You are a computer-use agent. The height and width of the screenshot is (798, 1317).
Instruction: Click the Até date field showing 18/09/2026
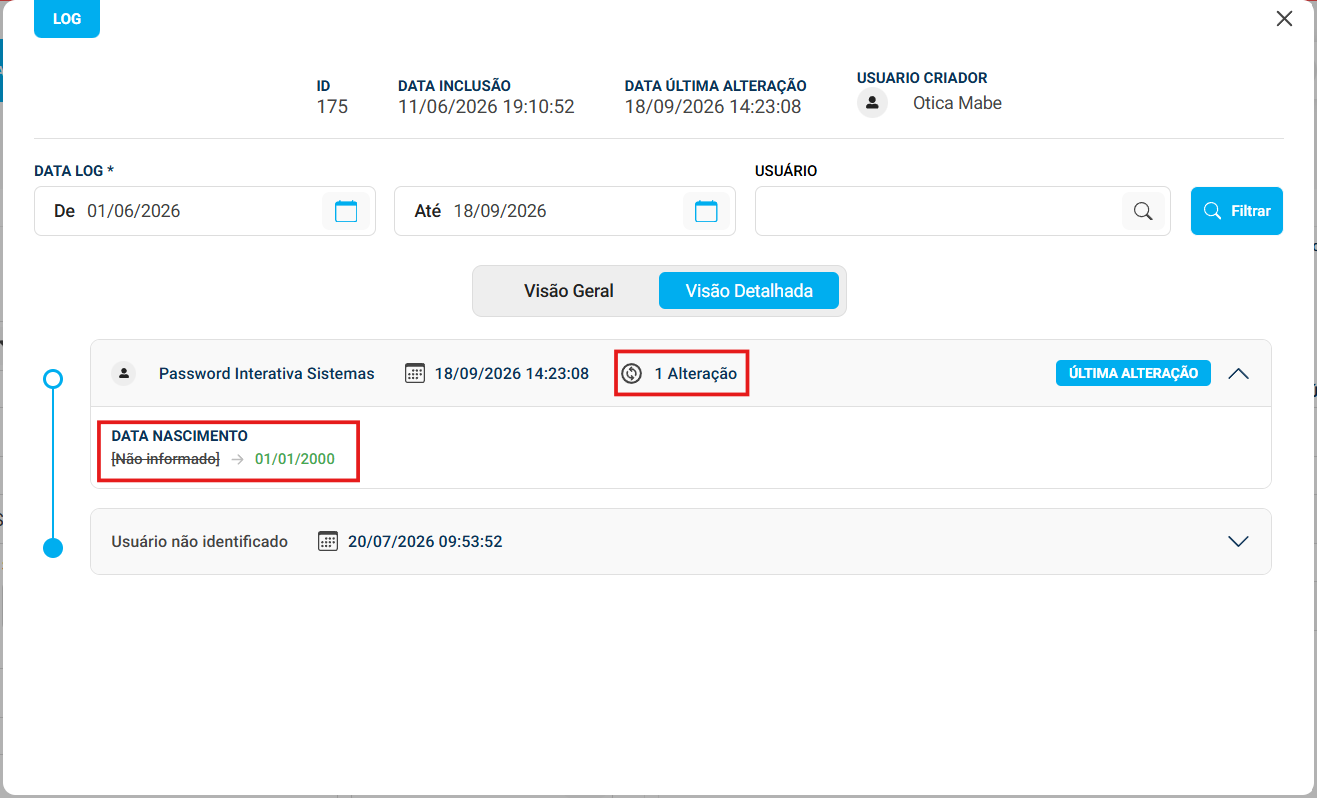(x=565, y=211)
